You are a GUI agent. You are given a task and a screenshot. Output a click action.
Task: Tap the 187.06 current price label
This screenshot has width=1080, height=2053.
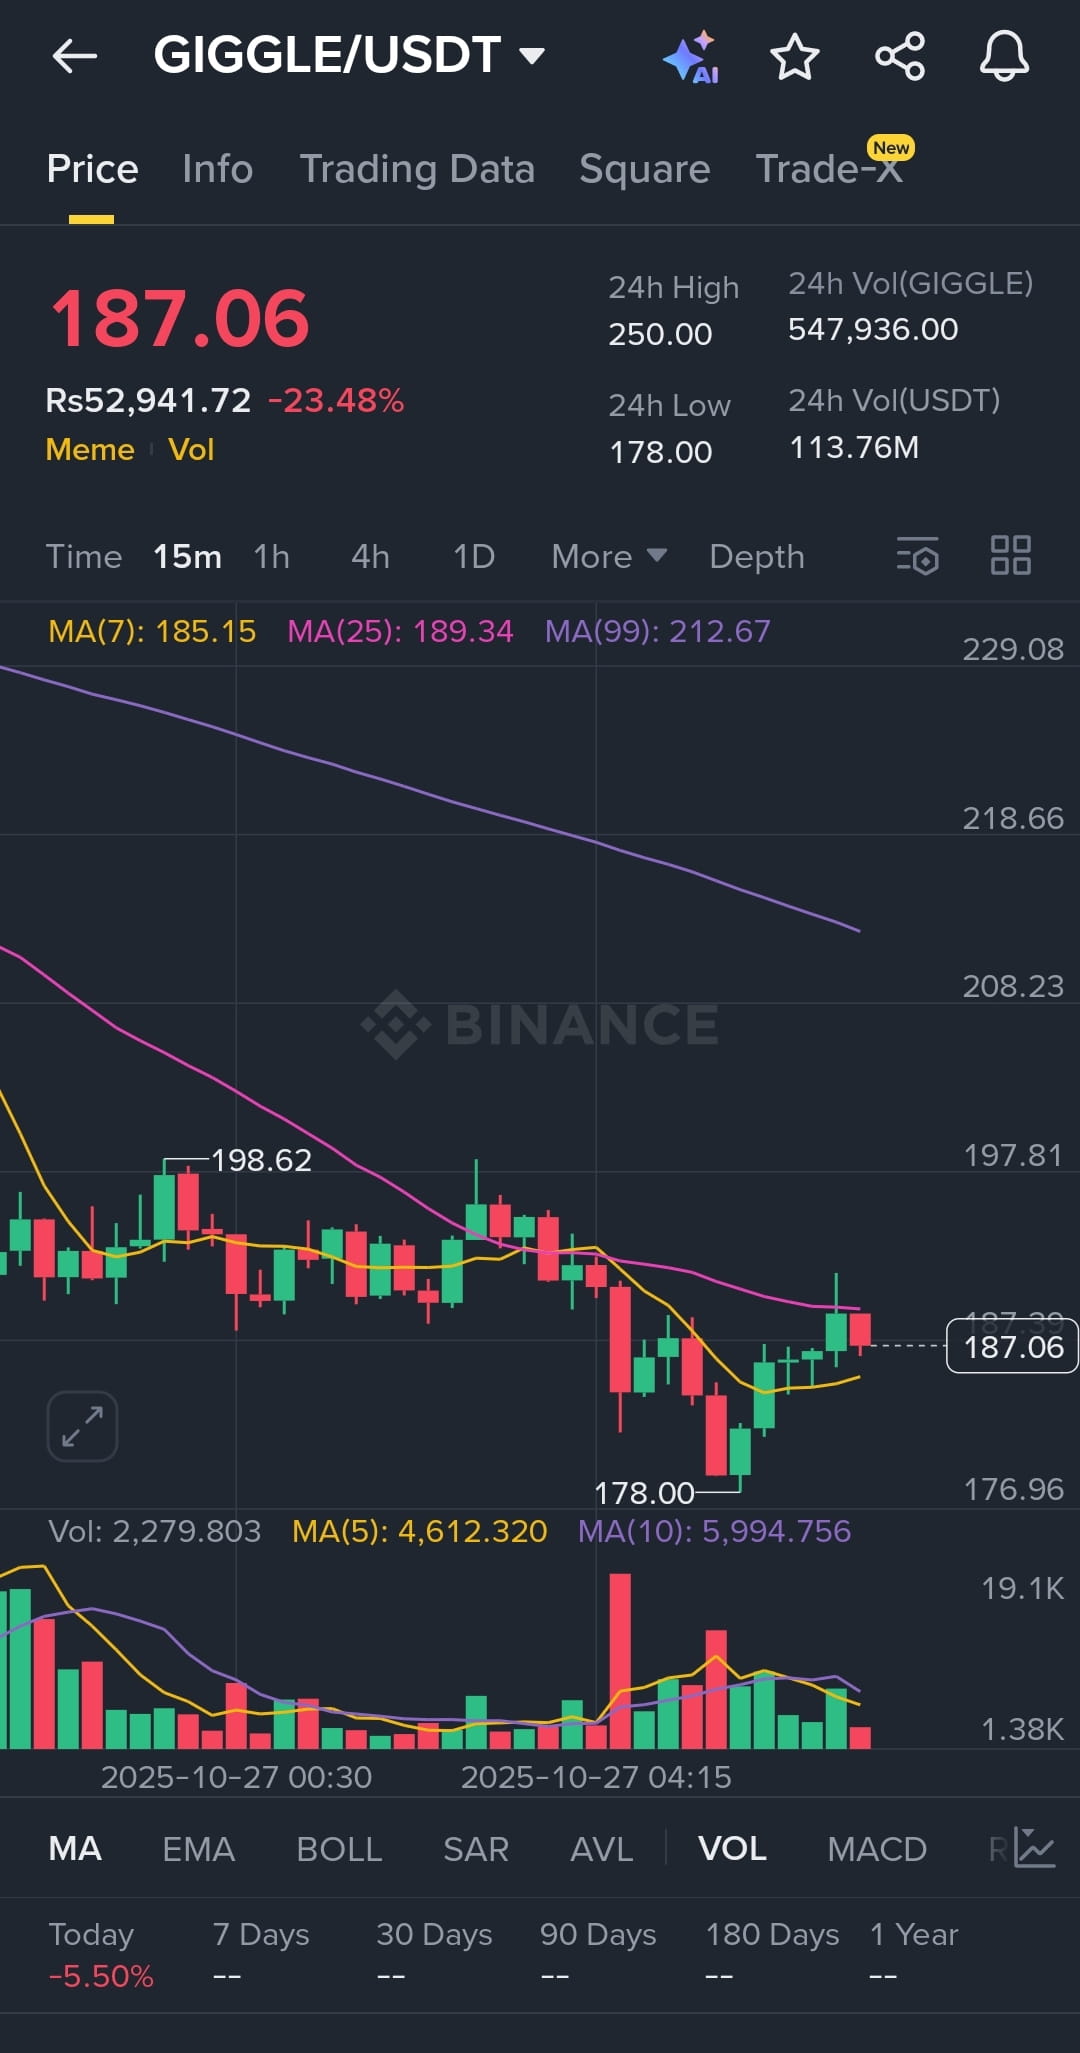(1012, 1347)
